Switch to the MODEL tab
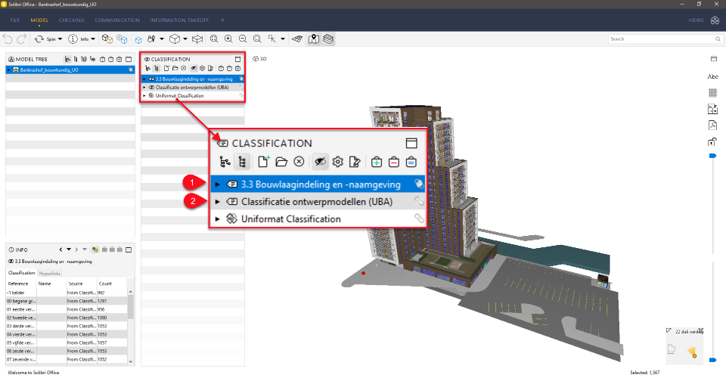726x378 pixels. coord(39,20)
